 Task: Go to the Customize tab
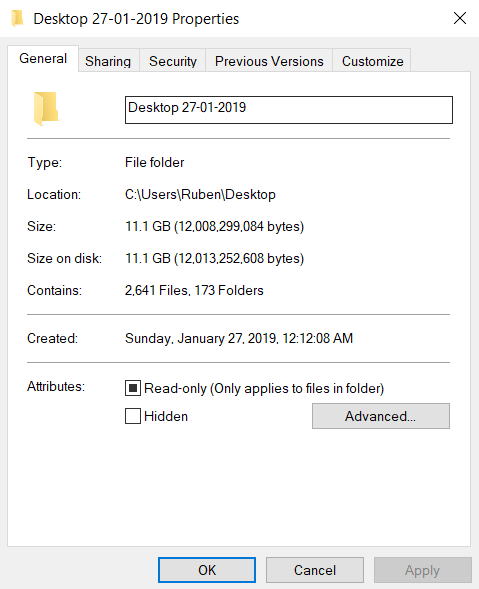[372, 61]
